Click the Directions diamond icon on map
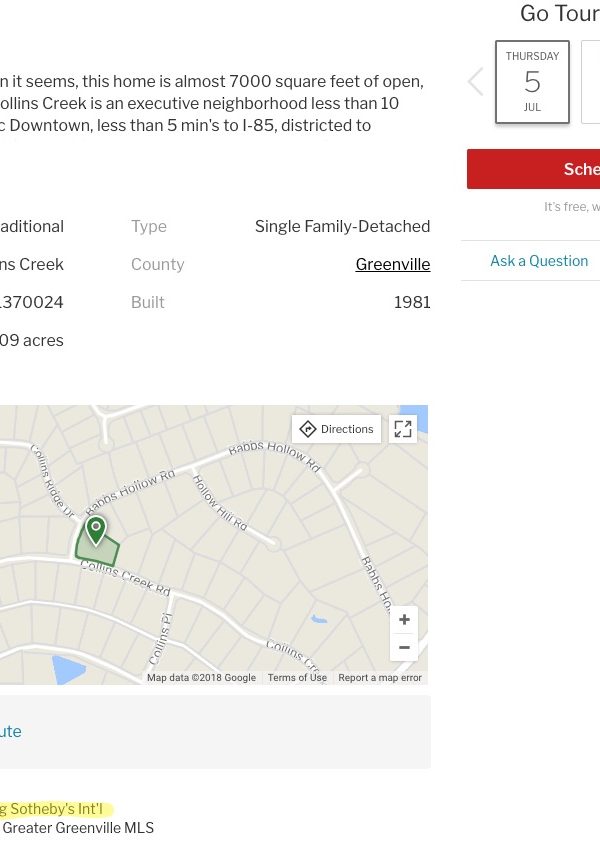The height and width of the screenshot is (843, 600). (x=308, y=429)
